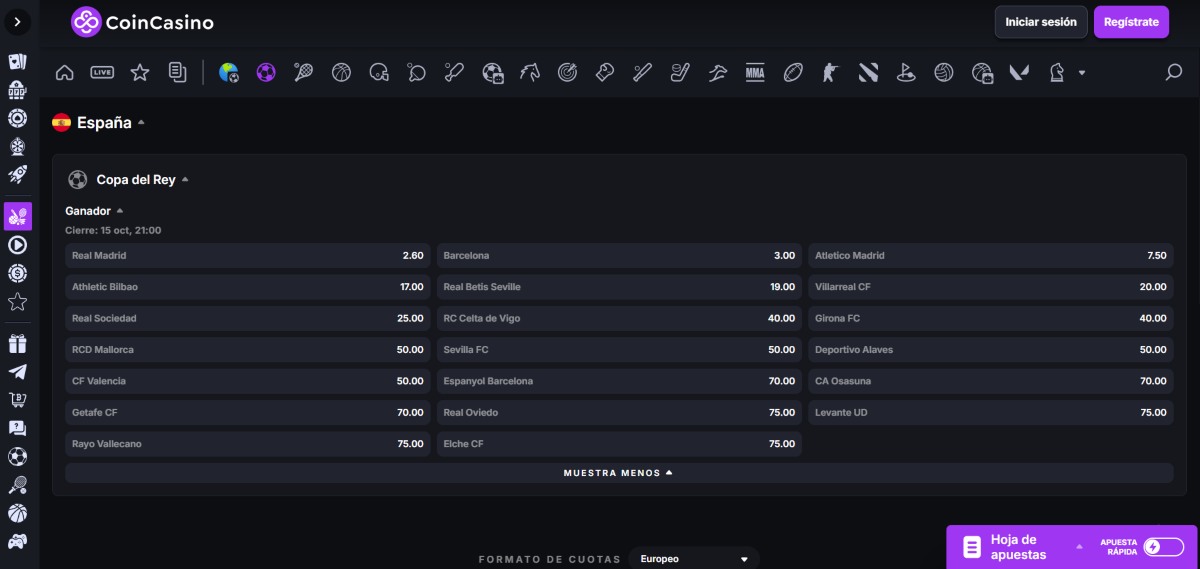The height and width of the screenshot is (569, 1200).
Task: Click the Iniciar sesión button
Action: [x=1040, y=22]
